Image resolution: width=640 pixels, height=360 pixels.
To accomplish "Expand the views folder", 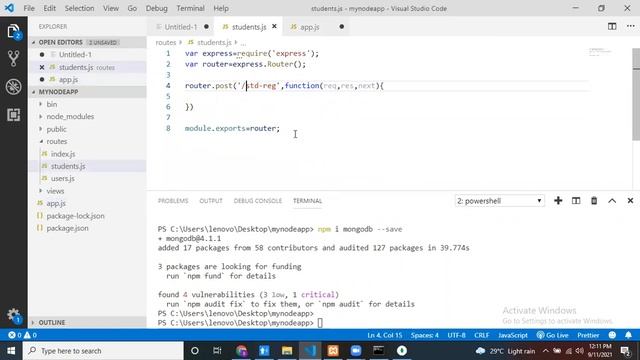I will click(55, 191).
